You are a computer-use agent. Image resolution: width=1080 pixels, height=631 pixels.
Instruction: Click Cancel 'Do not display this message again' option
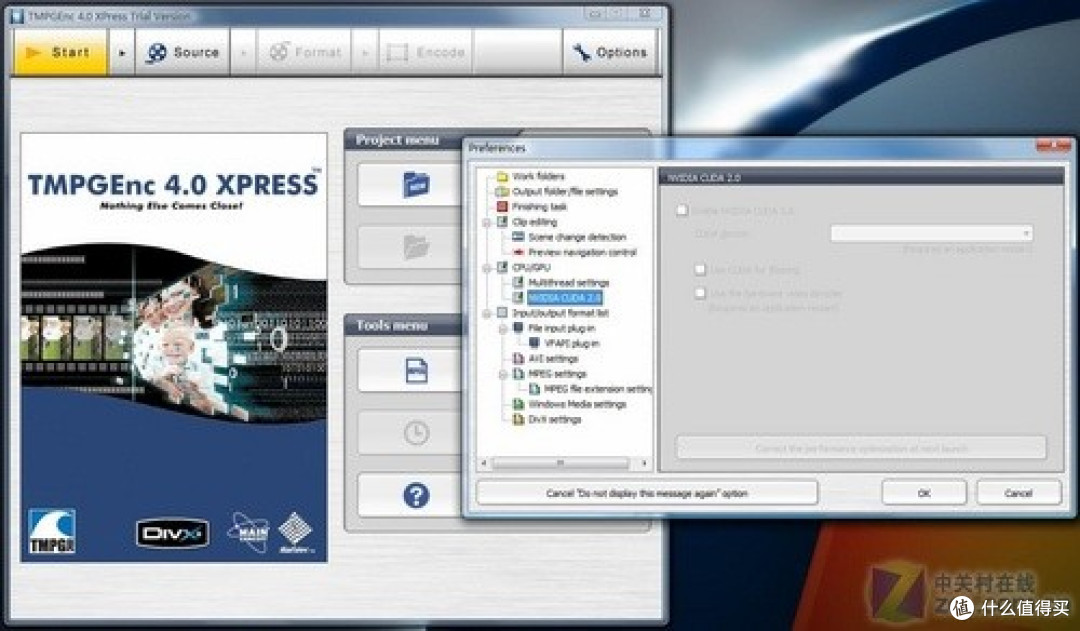[x=647, y=493]
